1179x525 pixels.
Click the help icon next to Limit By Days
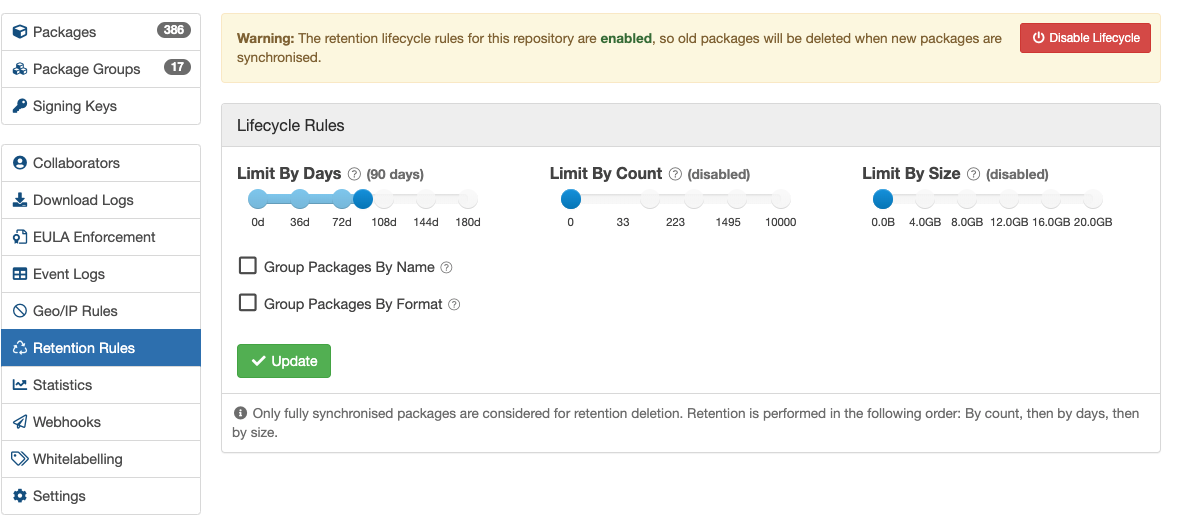point(354,174)
